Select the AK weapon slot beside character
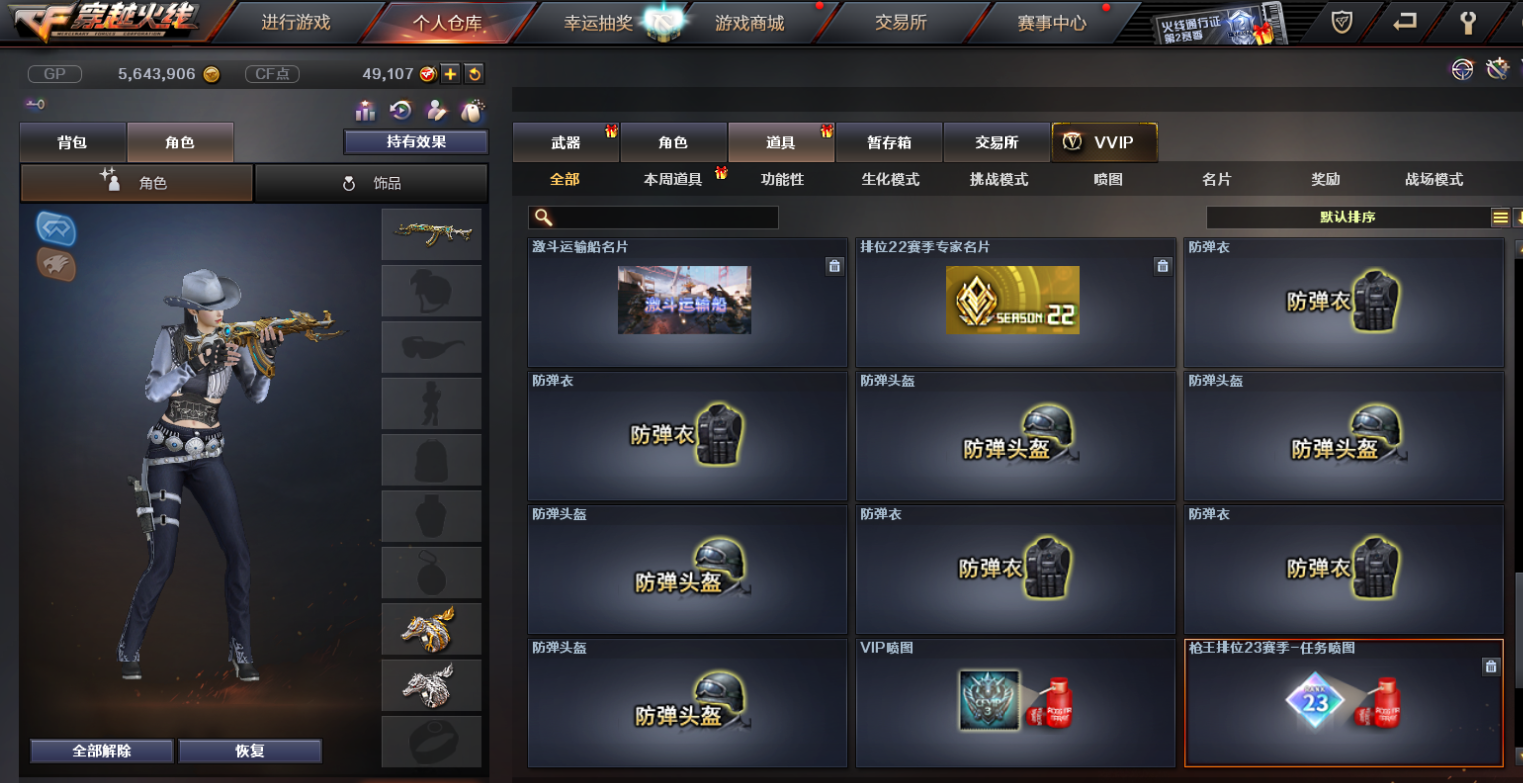This screenshot has height=783, width=1523. [x=432, y=234]
